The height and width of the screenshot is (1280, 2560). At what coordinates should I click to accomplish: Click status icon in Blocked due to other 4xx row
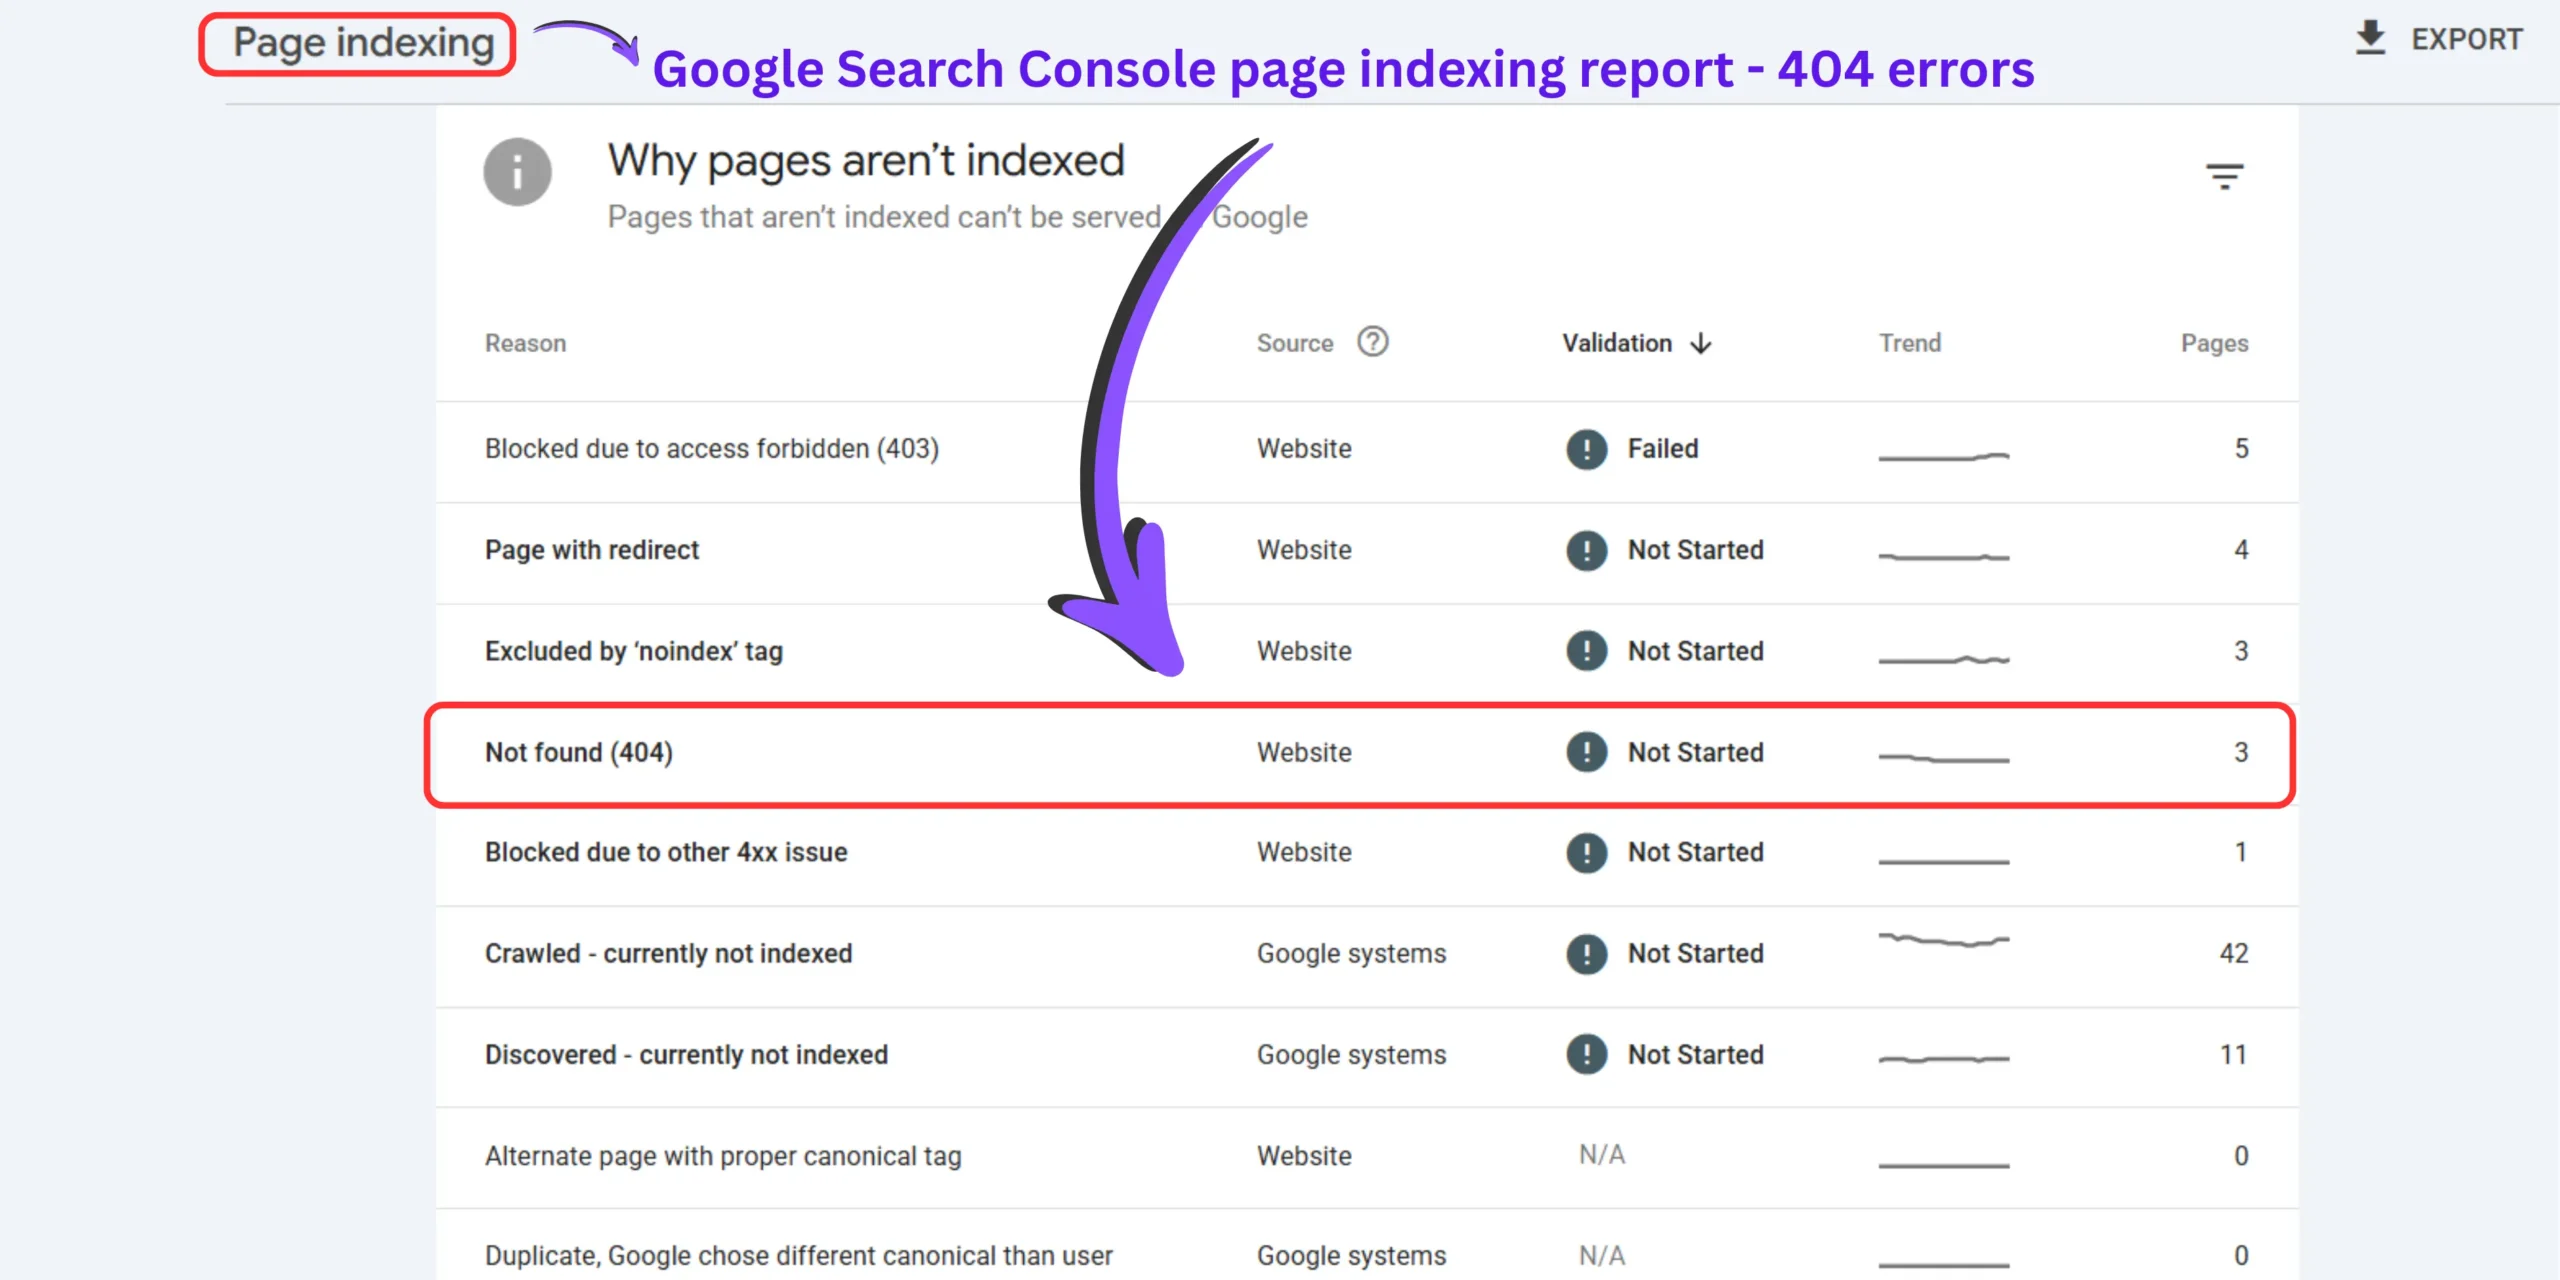coord(1587,852)
